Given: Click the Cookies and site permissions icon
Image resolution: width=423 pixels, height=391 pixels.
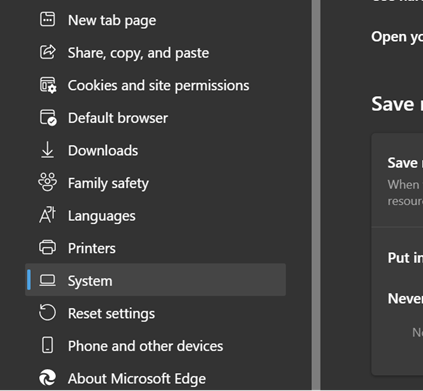Looking at the screenshot, I should (x=48, y=85).
